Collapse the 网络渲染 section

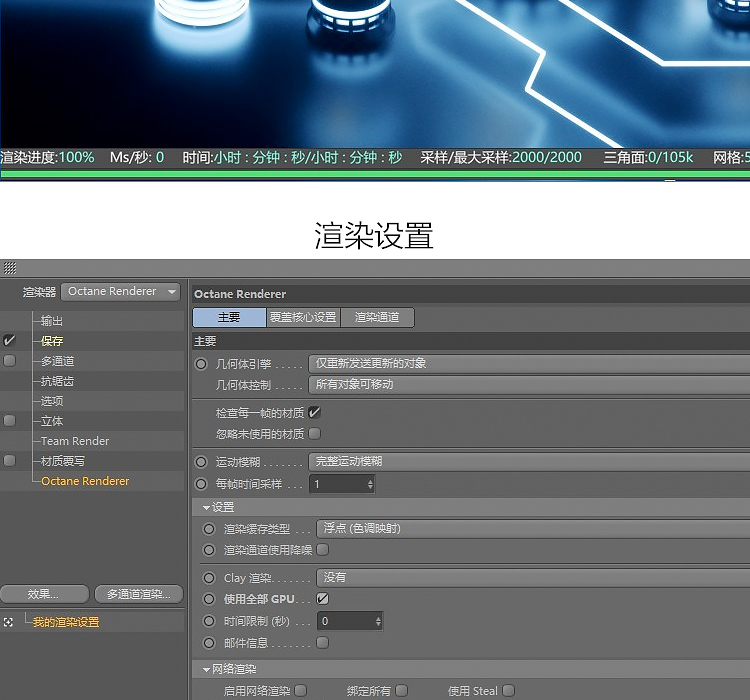tap(207, 670)
